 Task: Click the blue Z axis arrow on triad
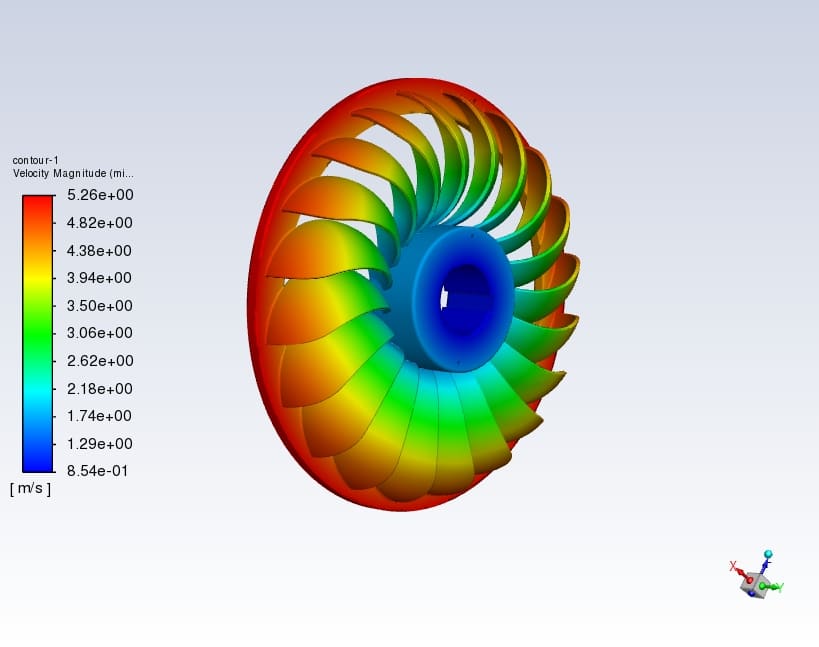click(765, 567)
